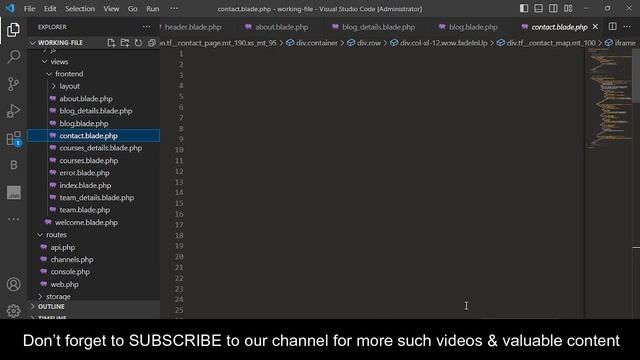This screenshot has width=640, height=360.
Task: Open Source Control view
Action: [x=13, y=84]
